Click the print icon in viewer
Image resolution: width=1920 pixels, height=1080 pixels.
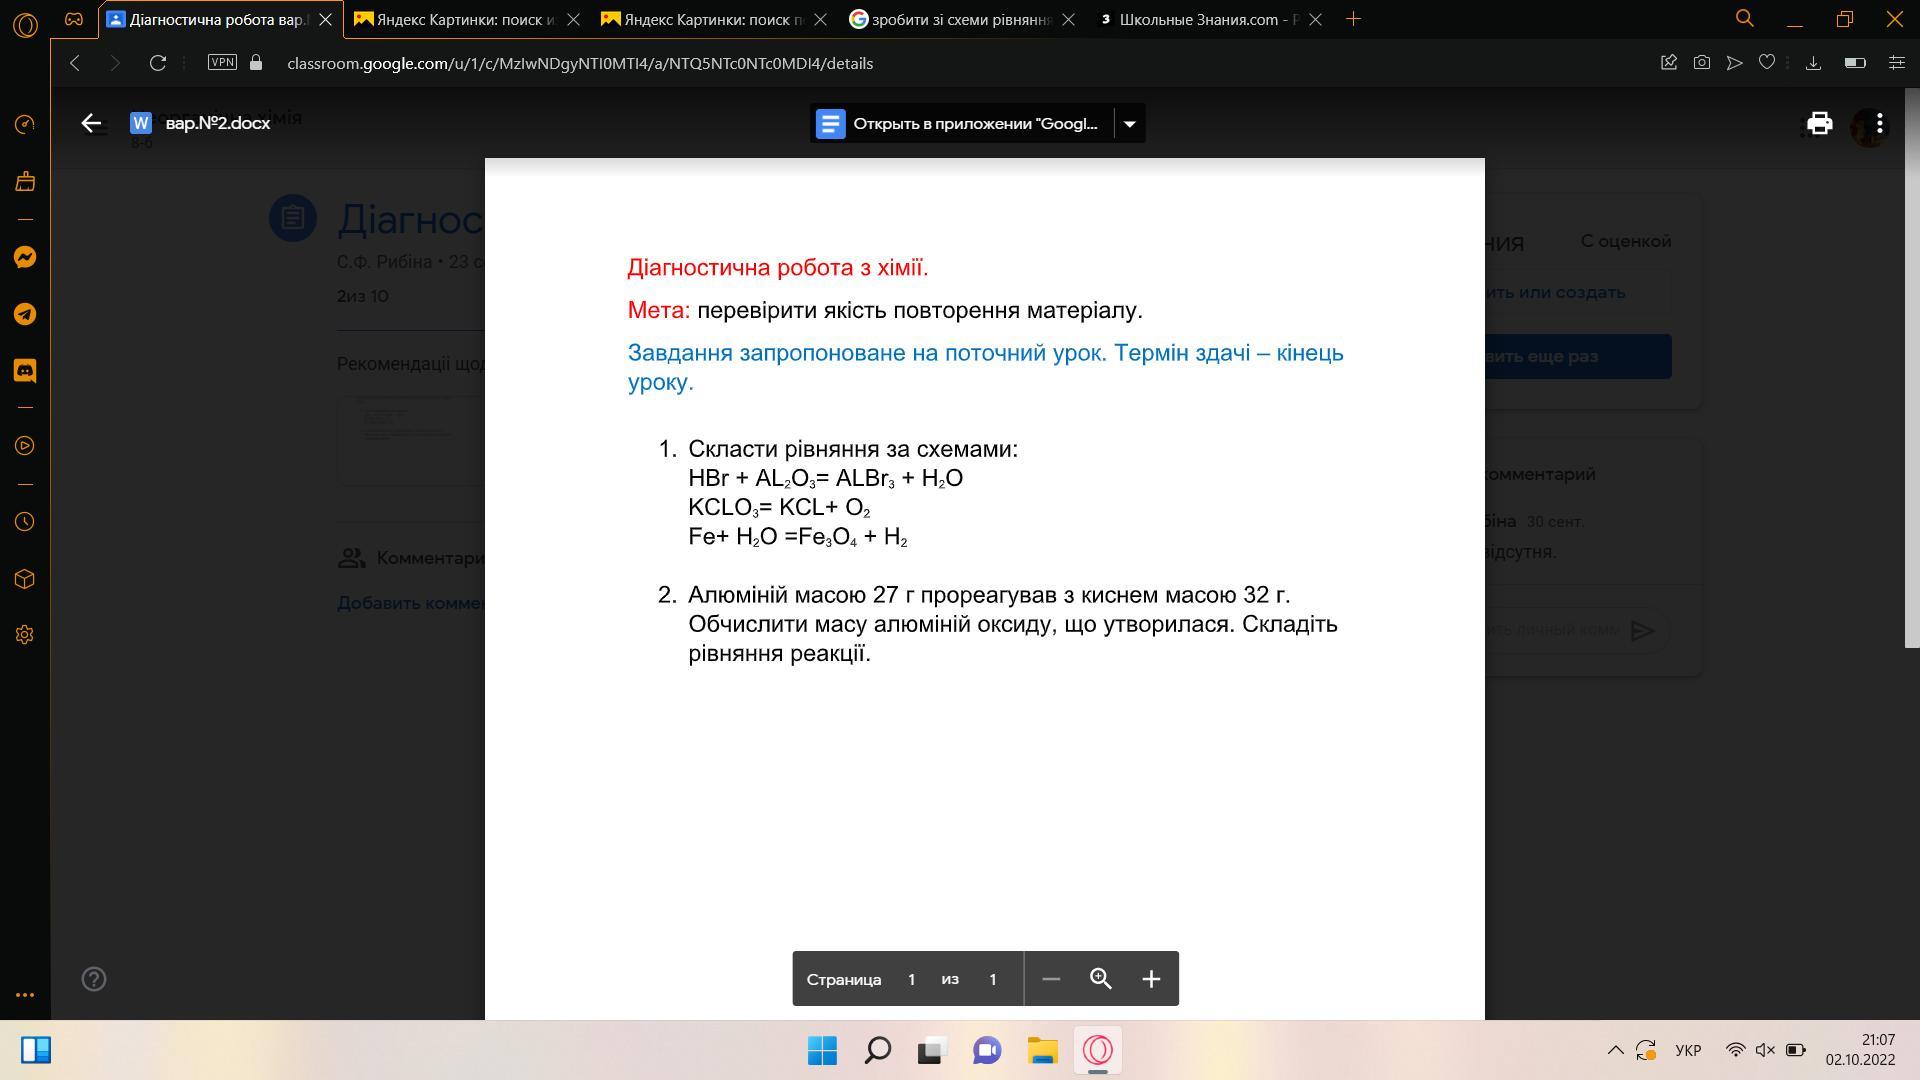(1819, 123)
